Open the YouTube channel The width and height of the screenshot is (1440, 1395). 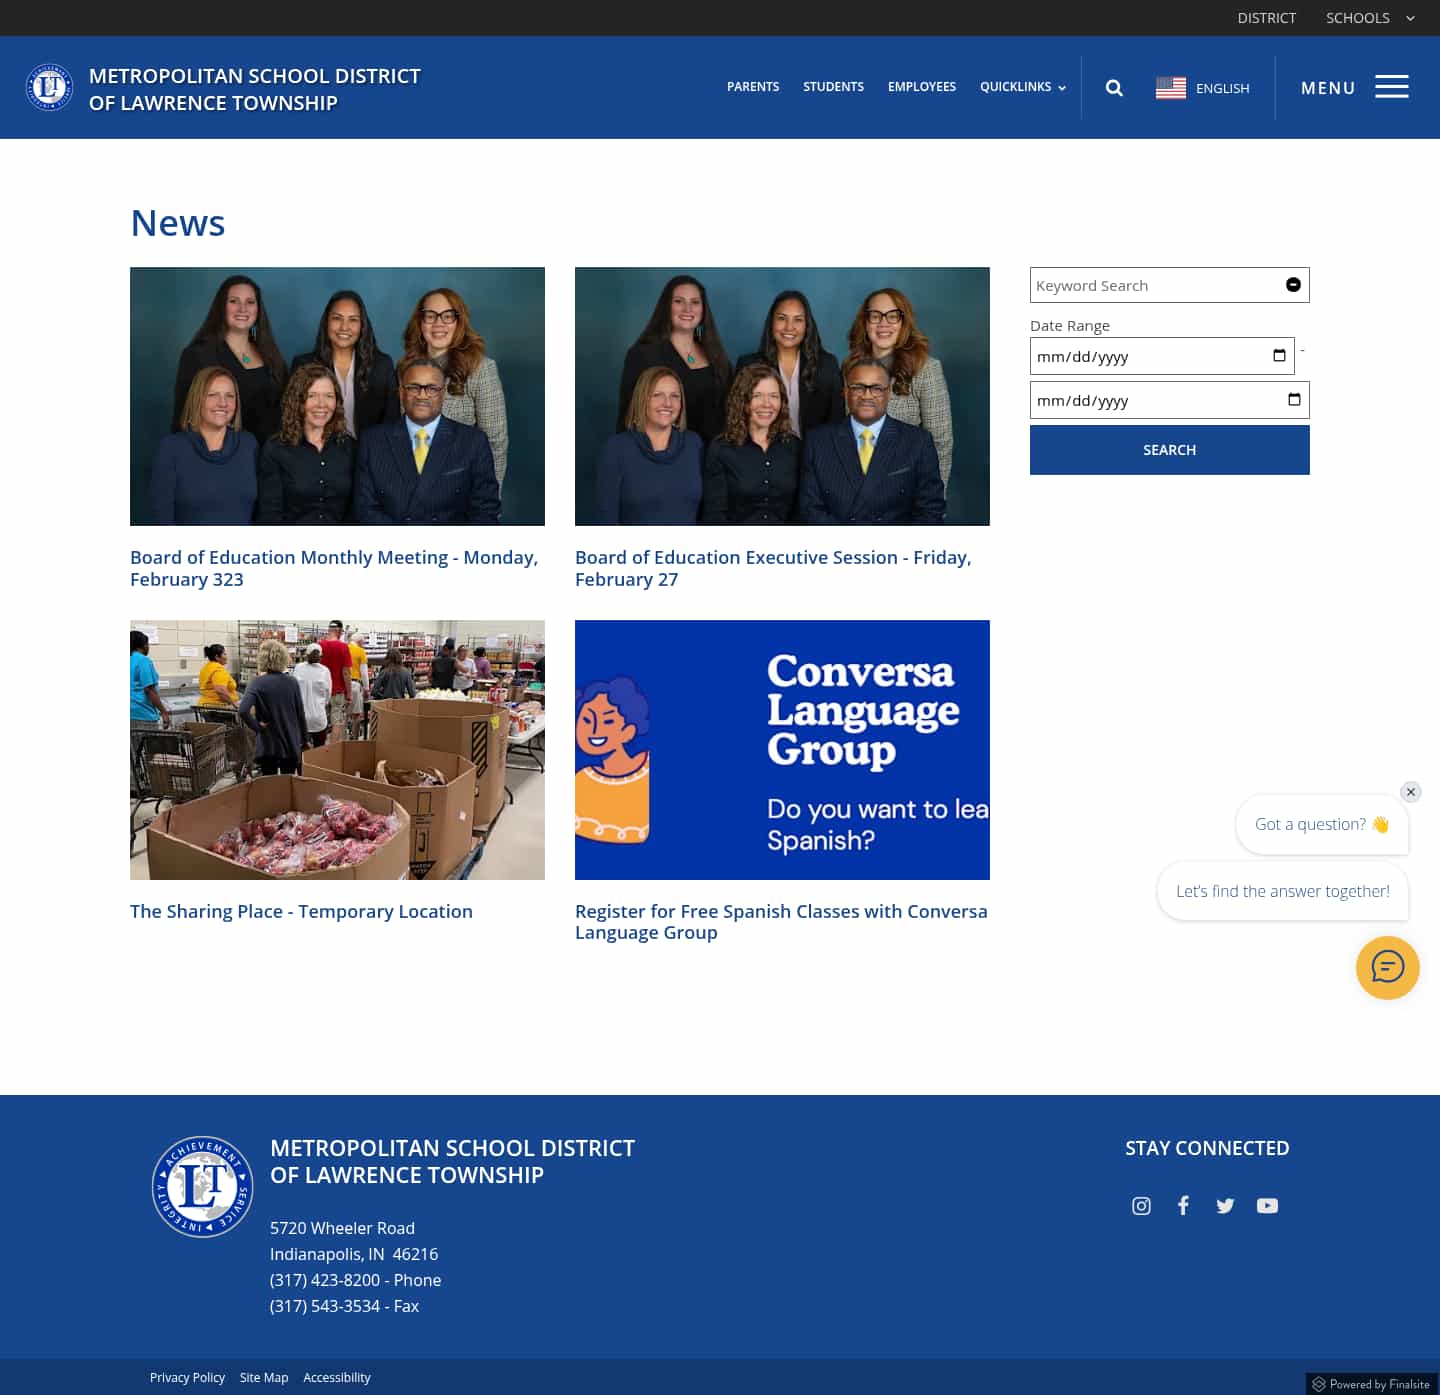(x=1267, y=1206)
